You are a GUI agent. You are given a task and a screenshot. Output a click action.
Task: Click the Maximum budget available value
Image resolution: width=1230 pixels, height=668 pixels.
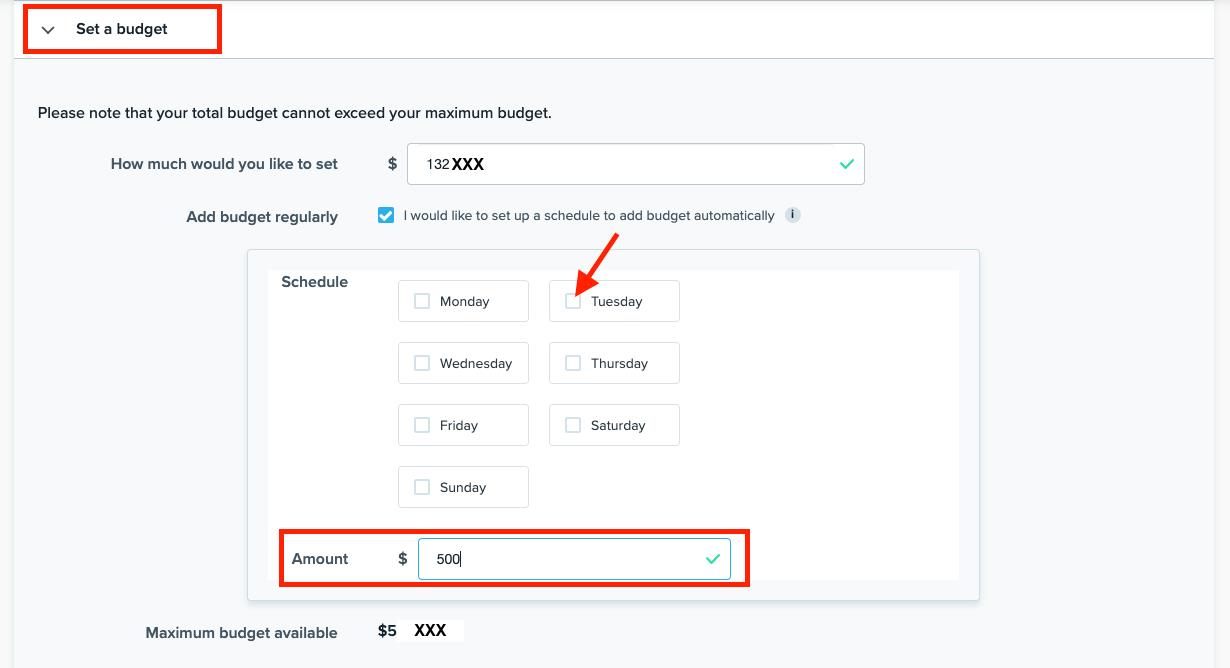coord(418,631)
